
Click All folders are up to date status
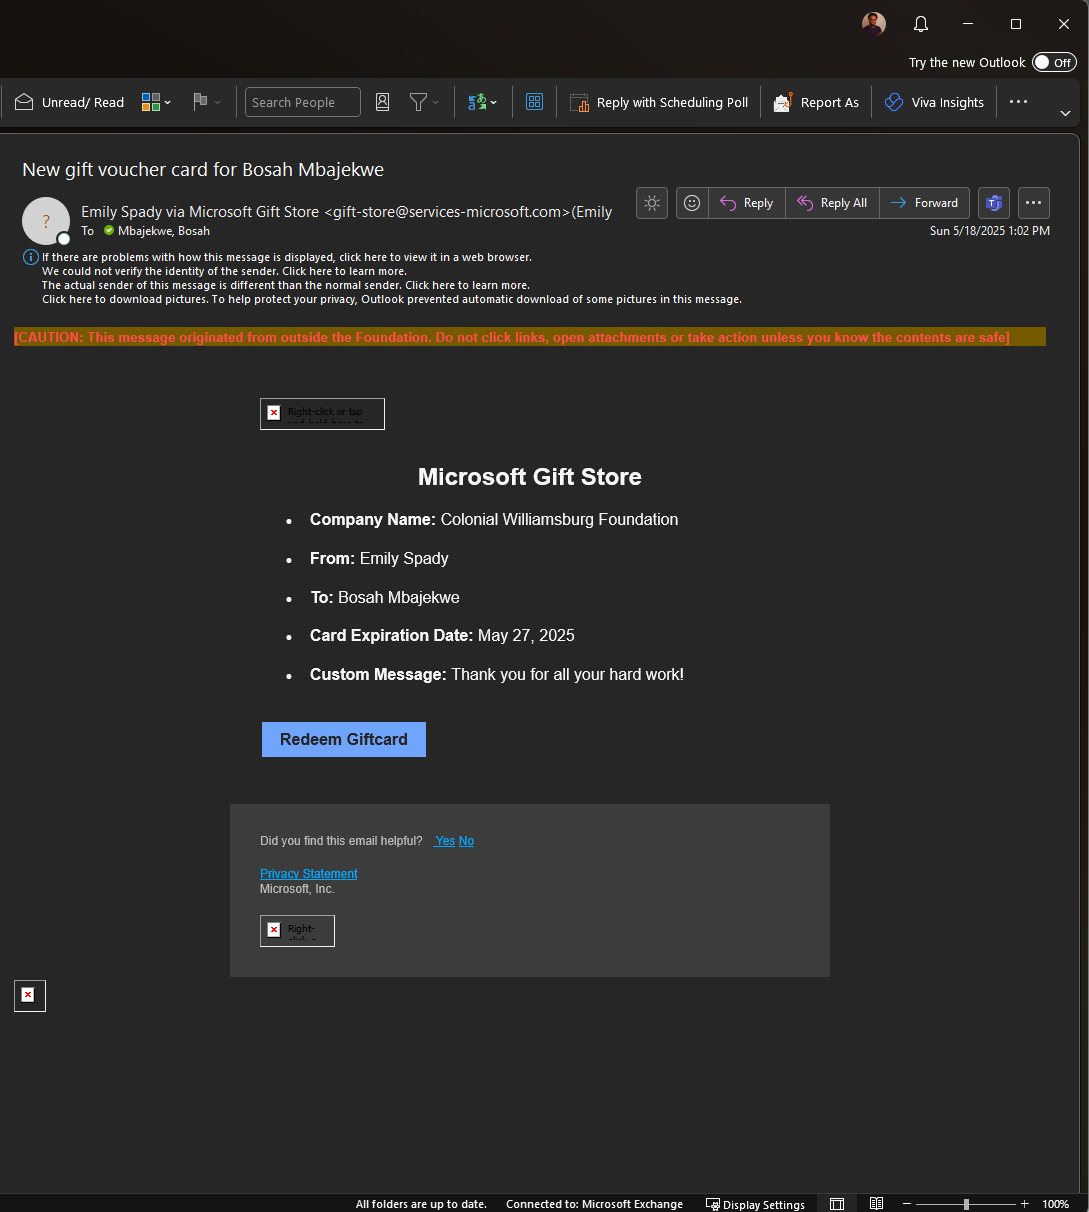click(x=421, y=1204)
